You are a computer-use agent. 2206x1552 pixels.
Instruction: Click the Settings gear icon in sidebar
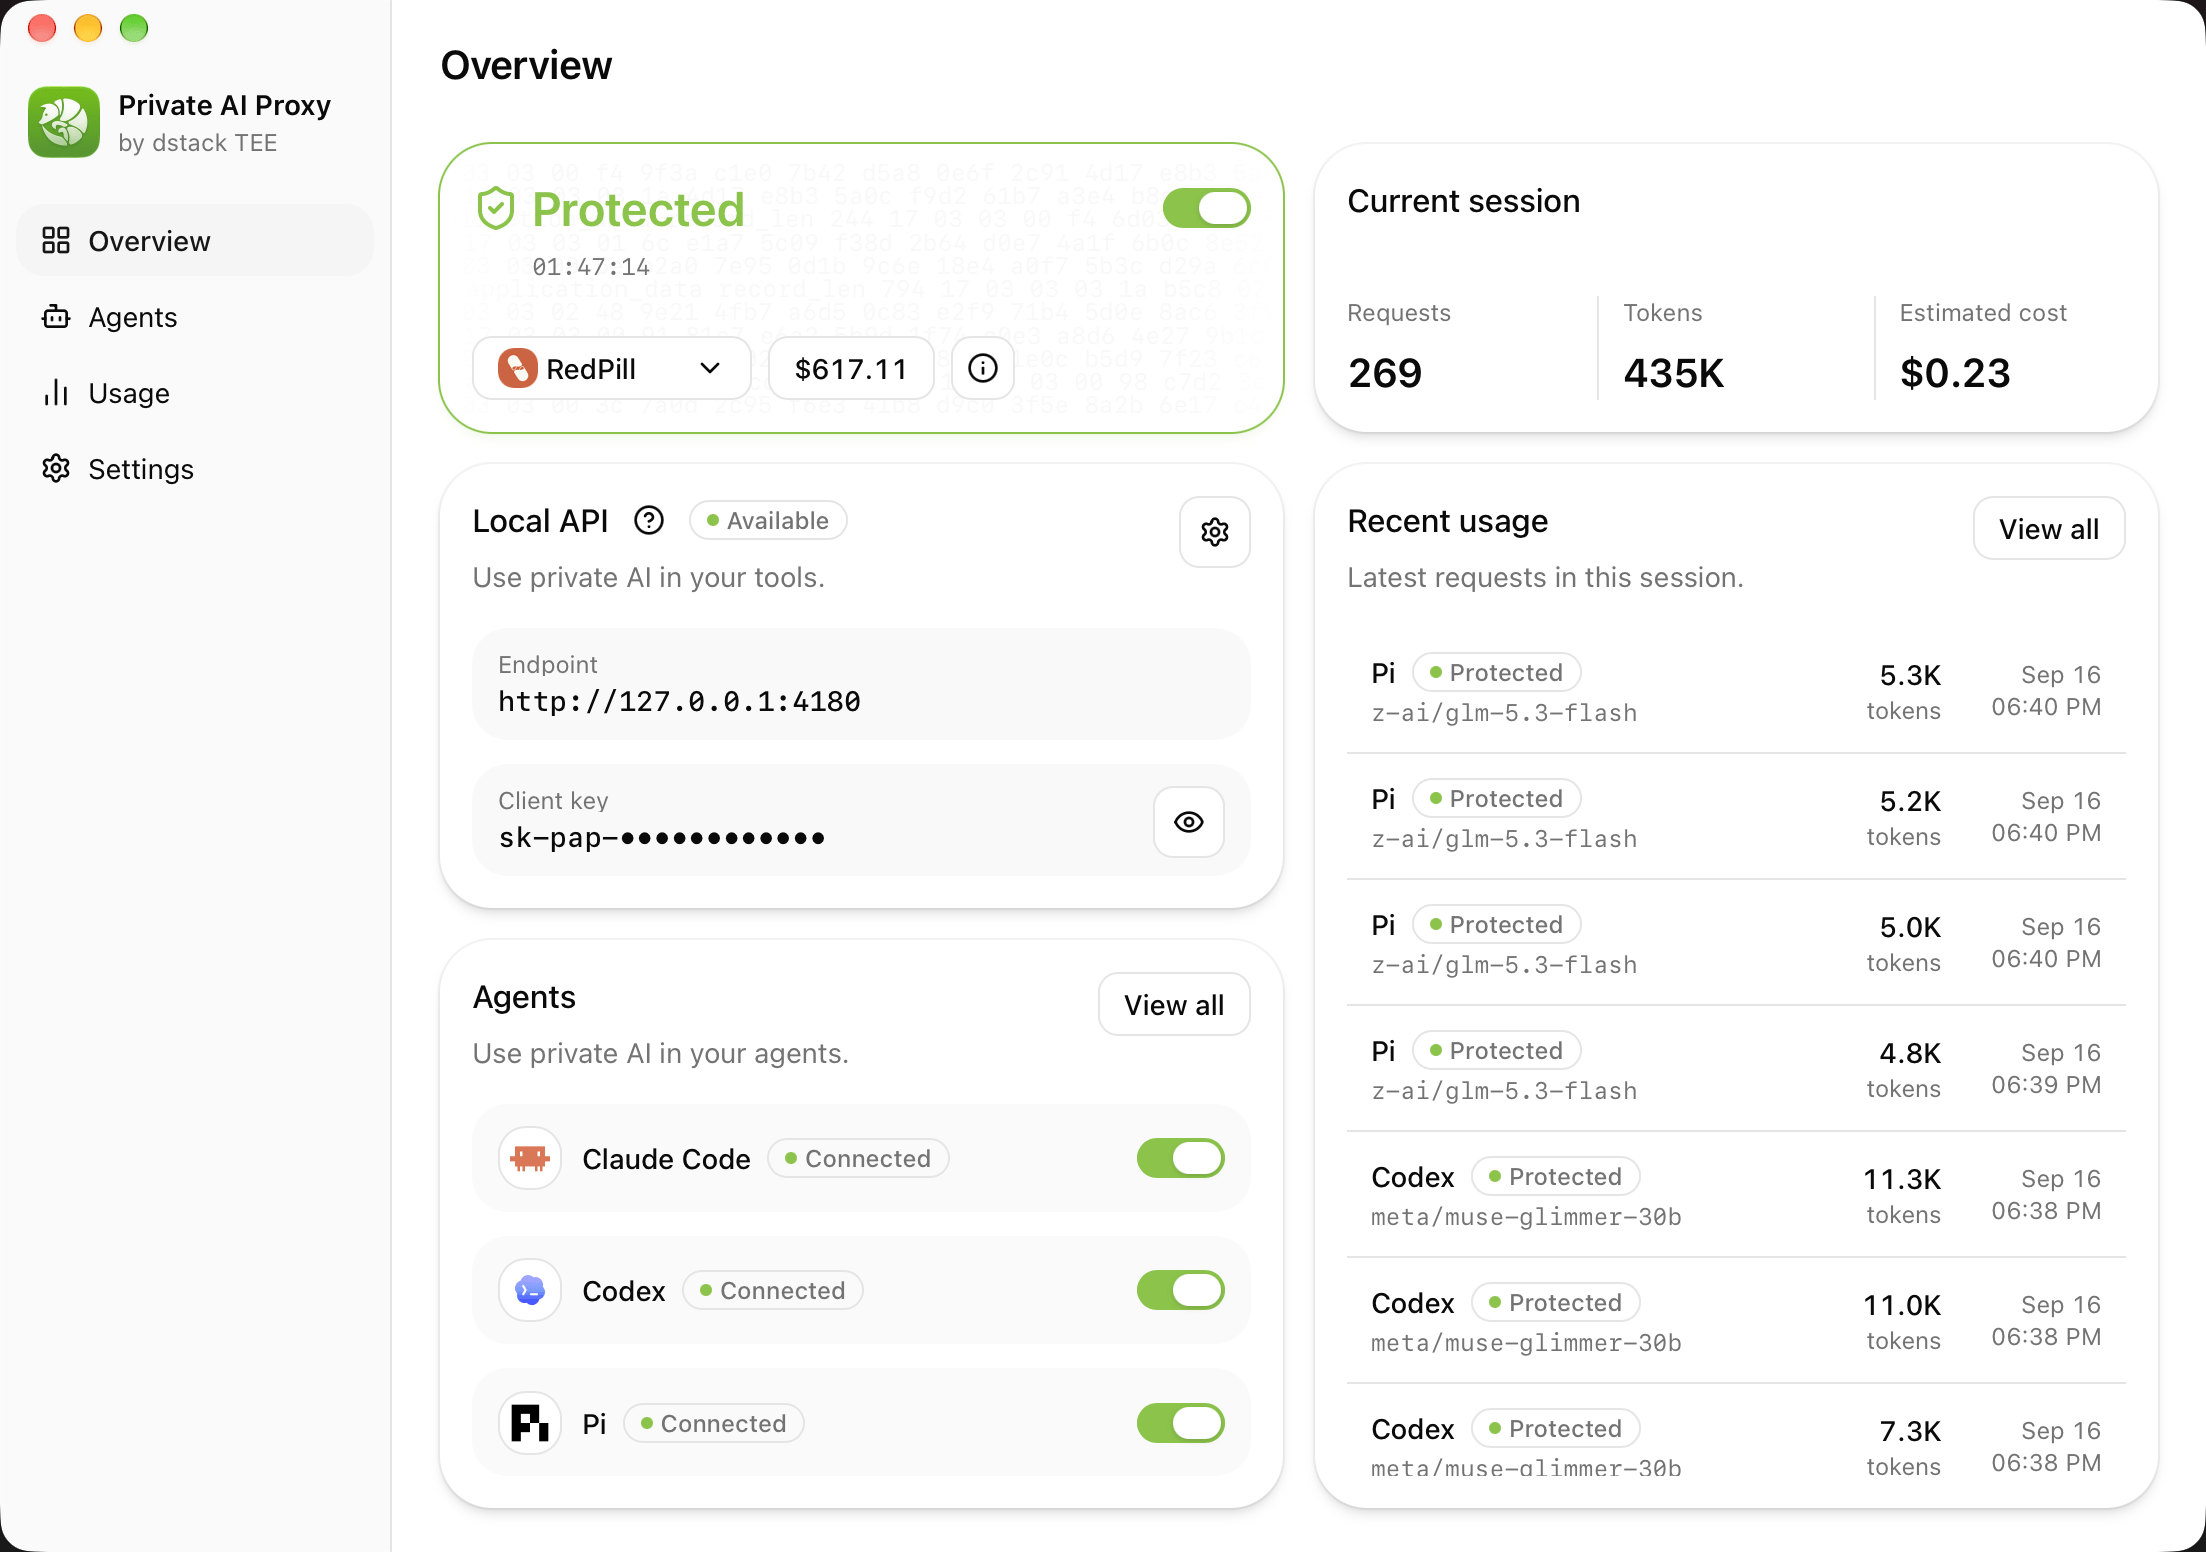56,468
